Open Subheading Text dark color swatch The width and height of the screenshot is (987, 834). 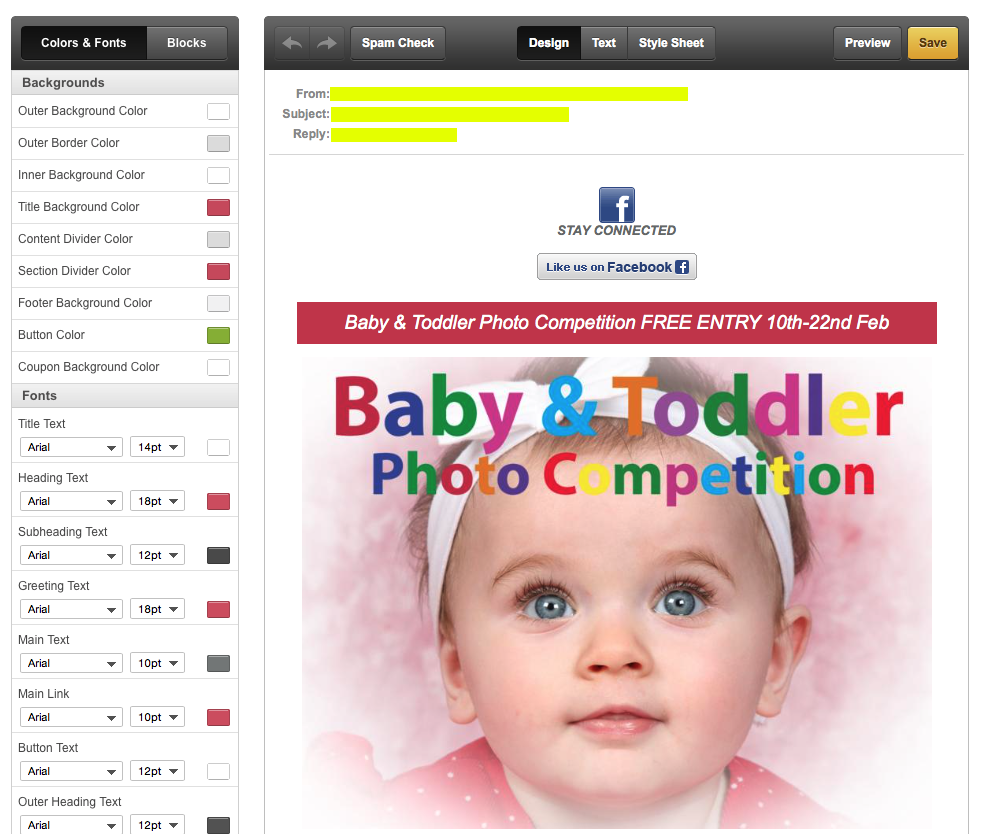[x=218, y=555]
